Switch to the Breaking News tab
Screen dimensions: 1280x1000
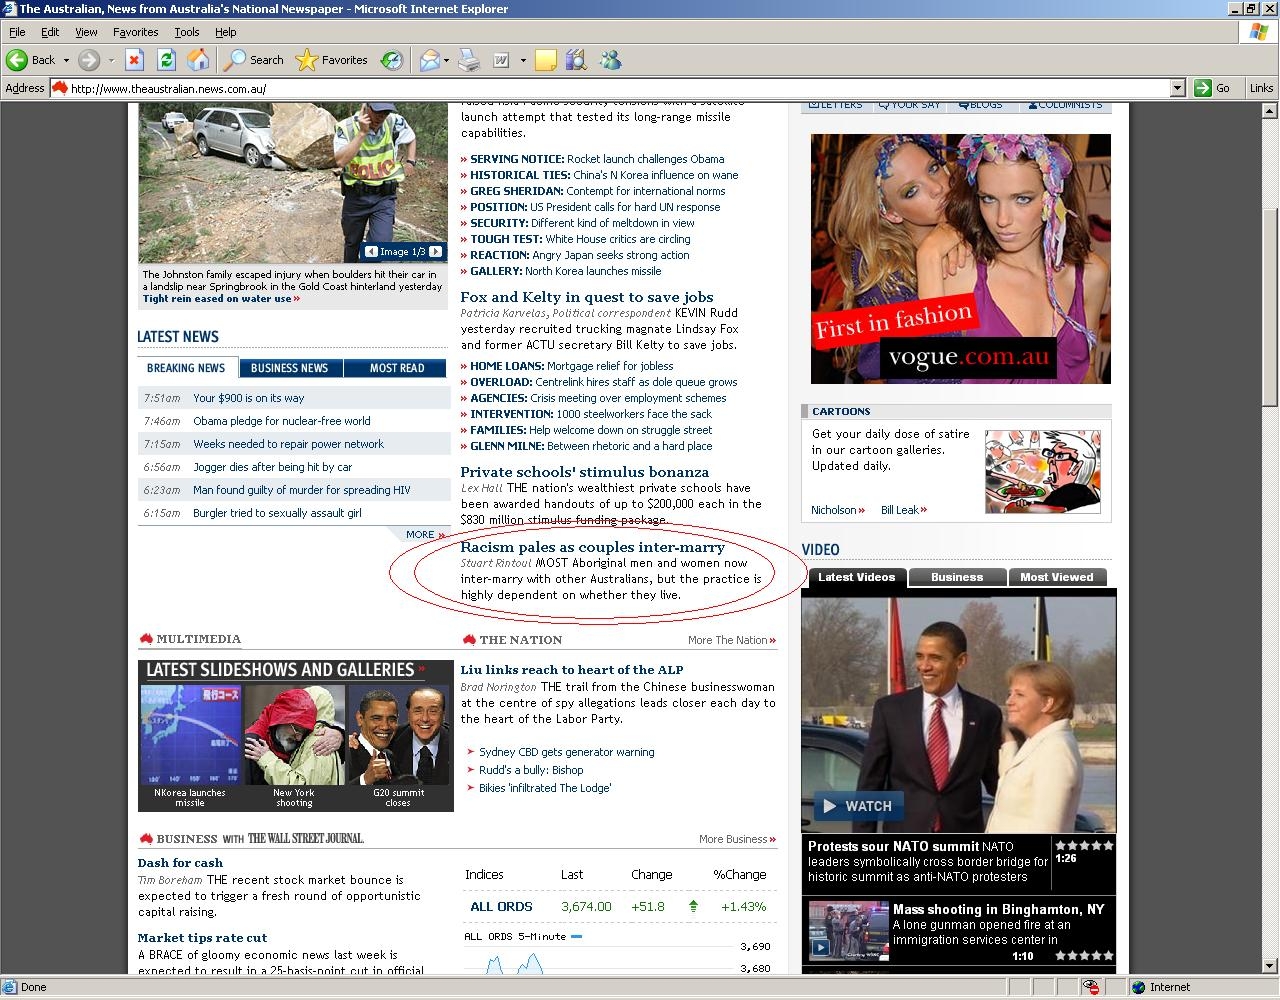pos(186,368)
